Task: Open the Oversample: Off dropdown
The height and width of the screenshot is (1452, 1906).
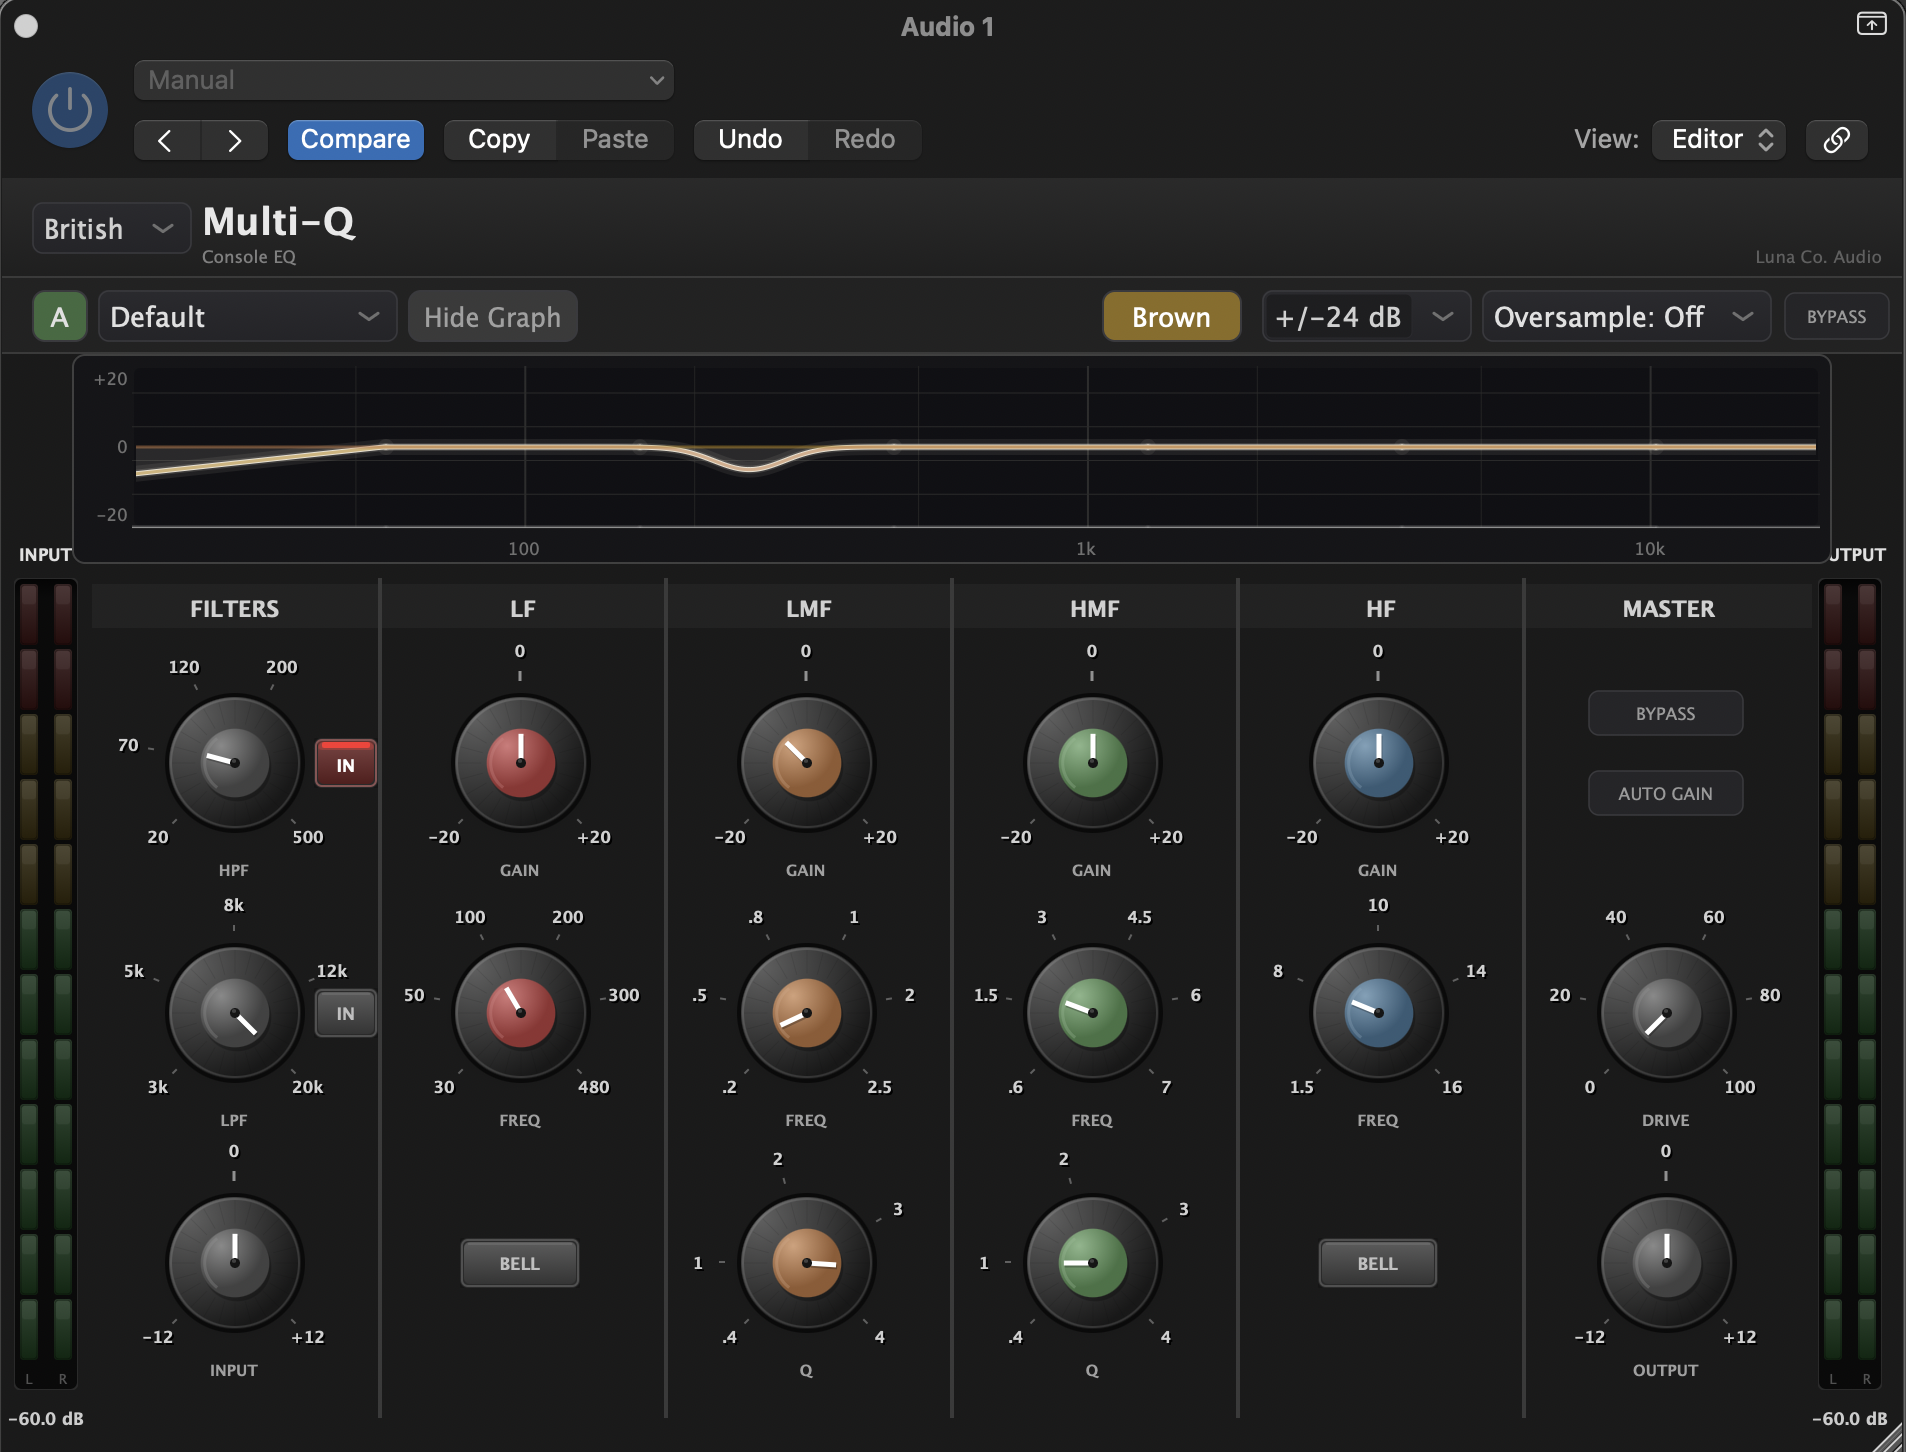Action: [1625, 317]
